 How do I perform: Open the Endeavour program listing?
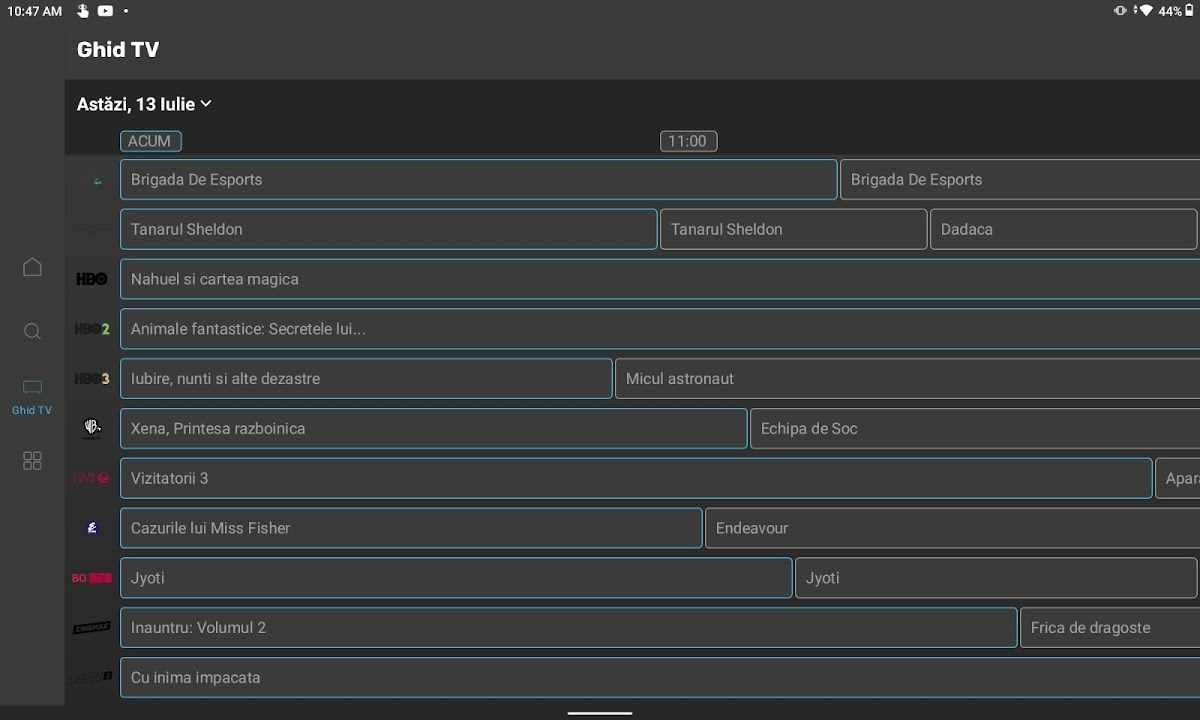click(951, 528)
